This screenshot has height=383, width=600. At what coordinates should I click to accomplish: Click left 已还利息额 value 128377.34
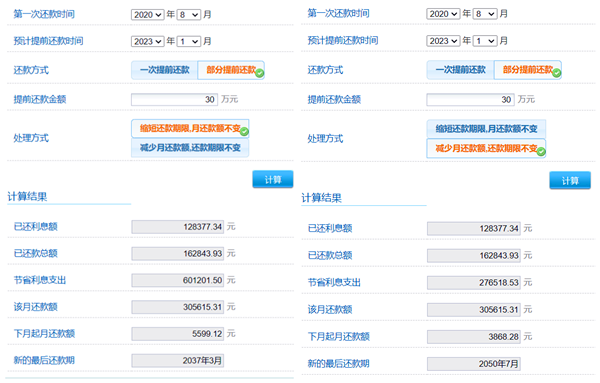[x=178, y=227]
